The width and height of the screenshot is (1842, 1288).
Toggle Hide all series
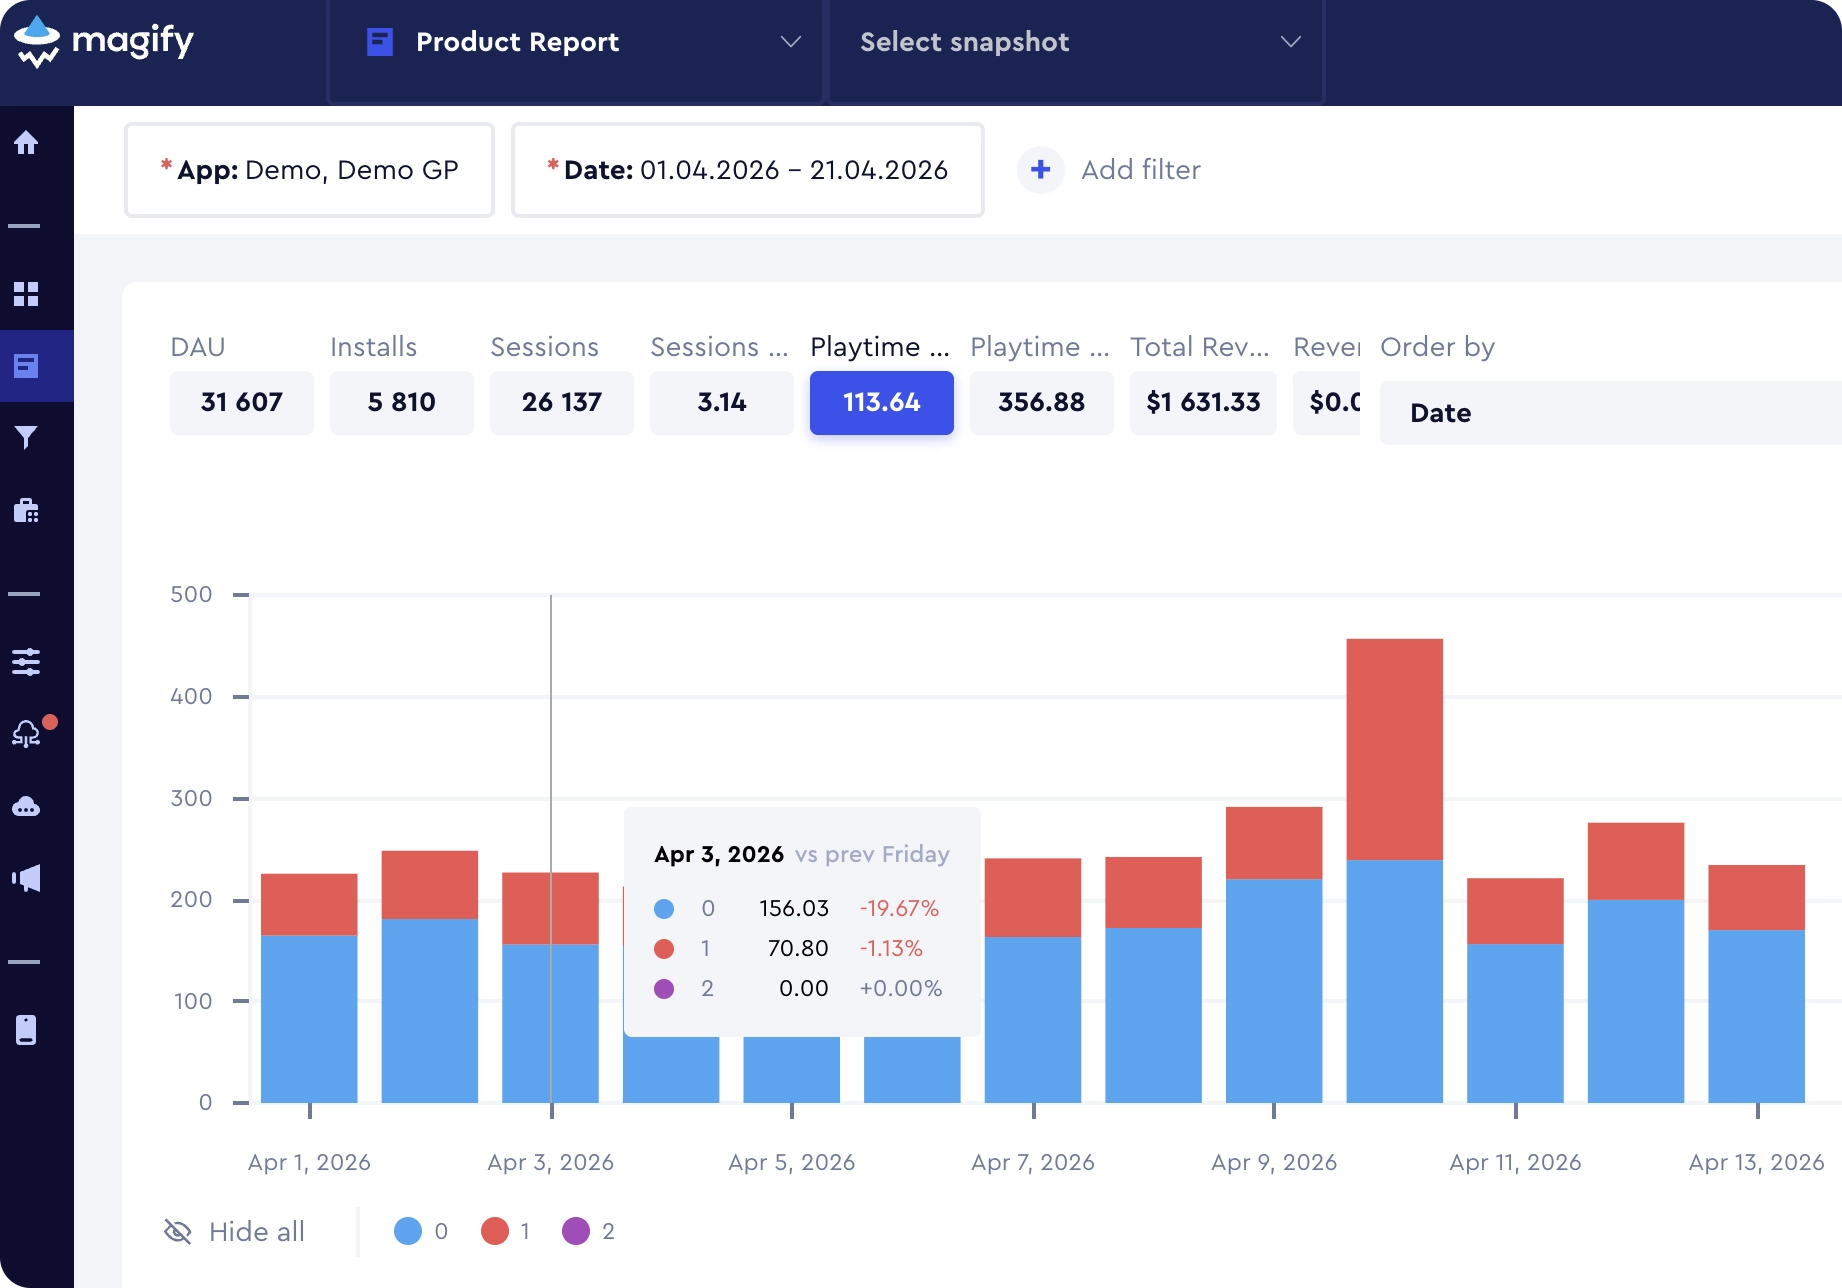(234, 1232)
